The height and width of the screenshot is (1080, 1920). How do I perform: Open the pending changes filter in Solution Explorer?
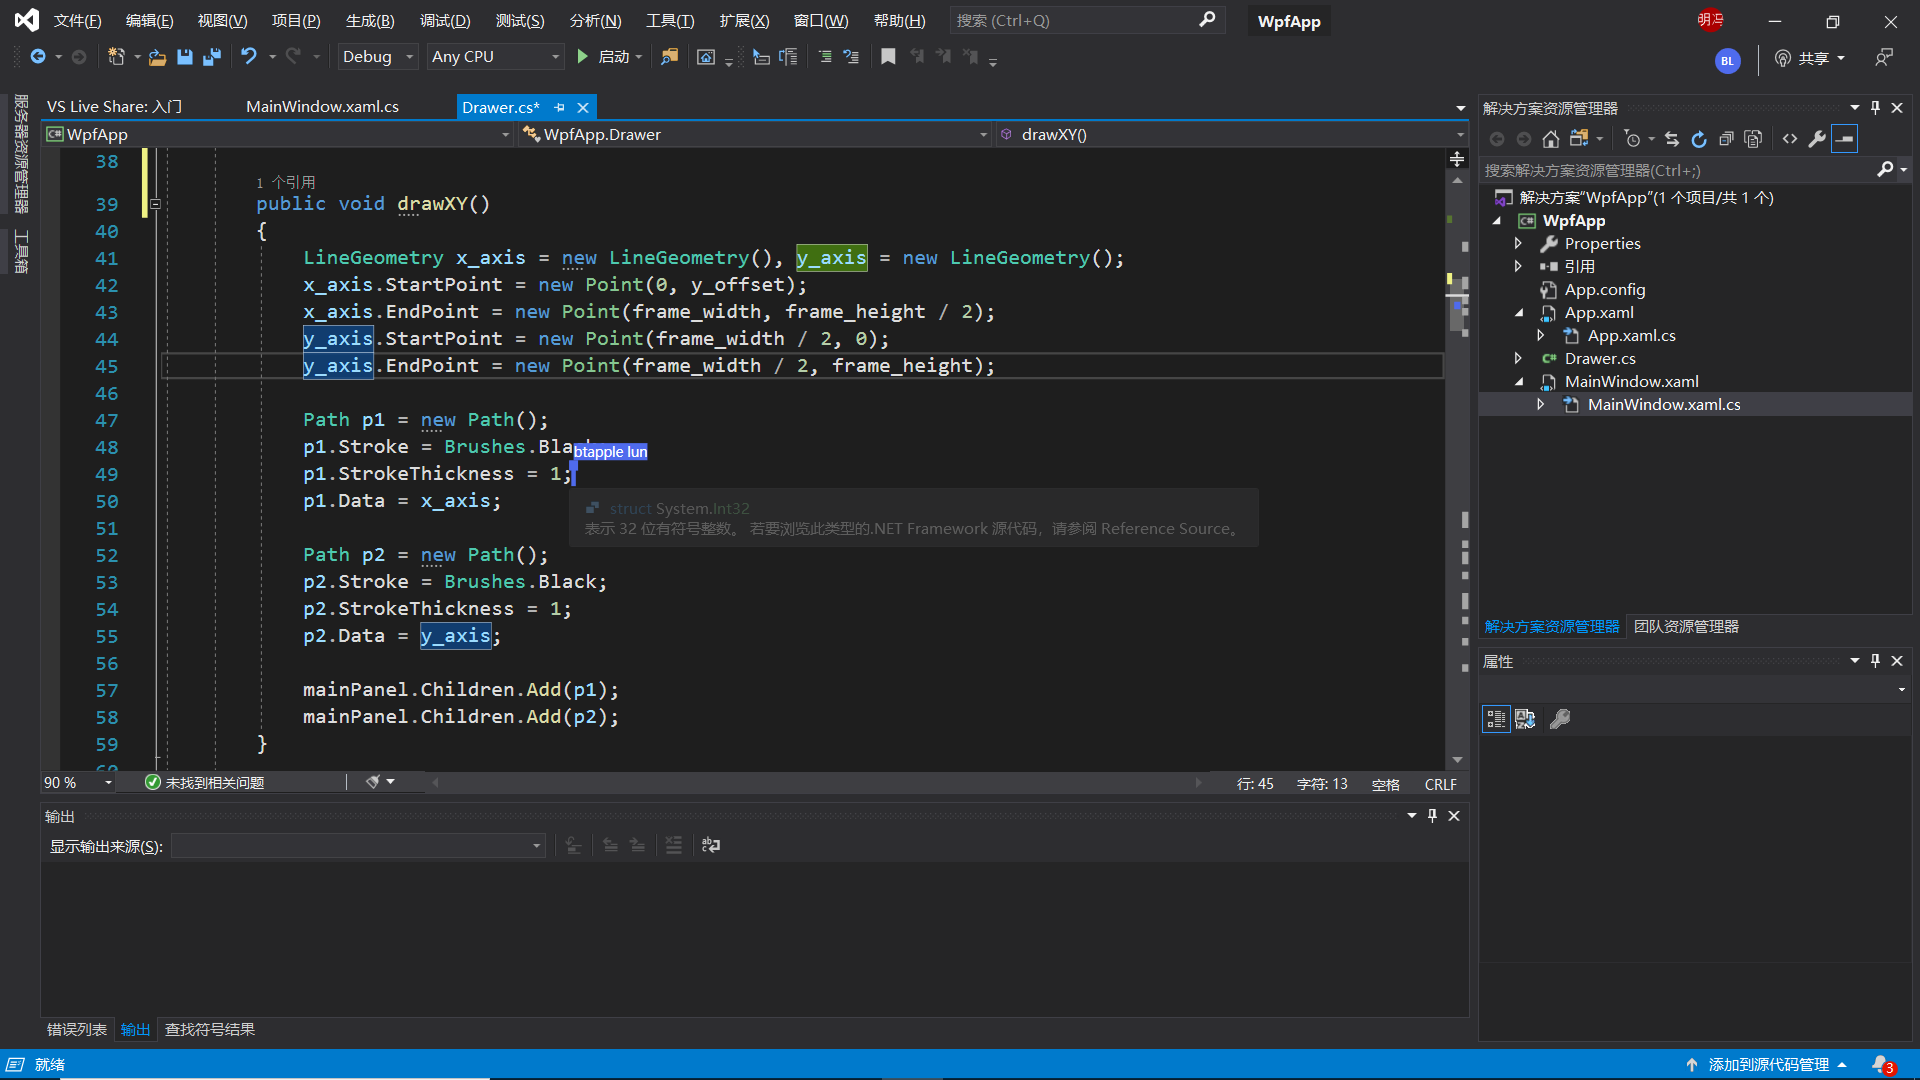pyautogui.click(x=1633, y=139)
